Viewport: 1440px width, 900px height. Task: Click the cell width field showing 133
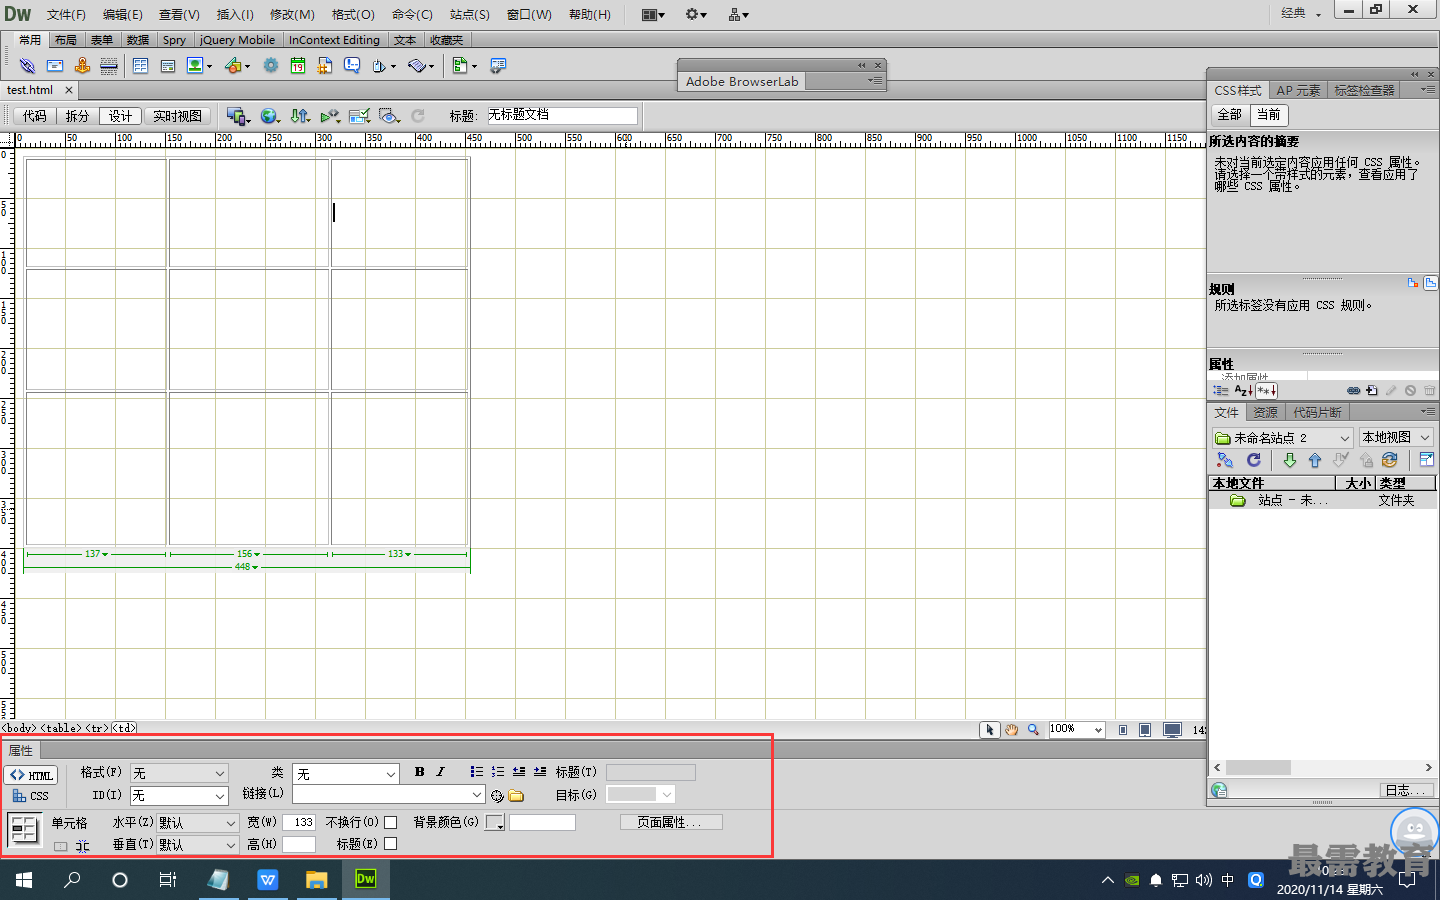pyautogui.click(x=299, y=822)
